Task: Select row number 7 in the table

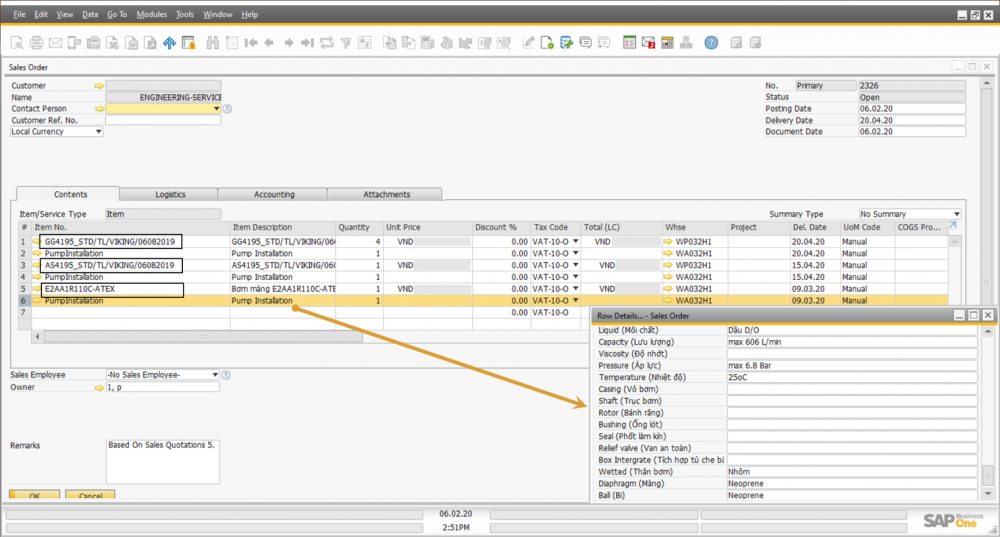Action: coord(24,313)
